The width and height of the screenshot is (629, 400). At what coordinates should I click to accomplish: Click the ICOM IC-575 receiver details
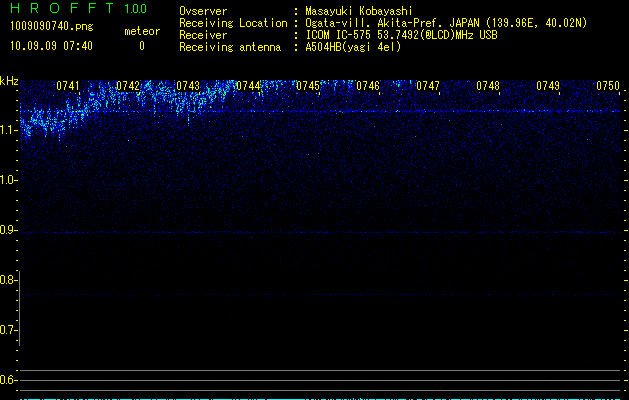pyautogui.click(x=401, y=35)
